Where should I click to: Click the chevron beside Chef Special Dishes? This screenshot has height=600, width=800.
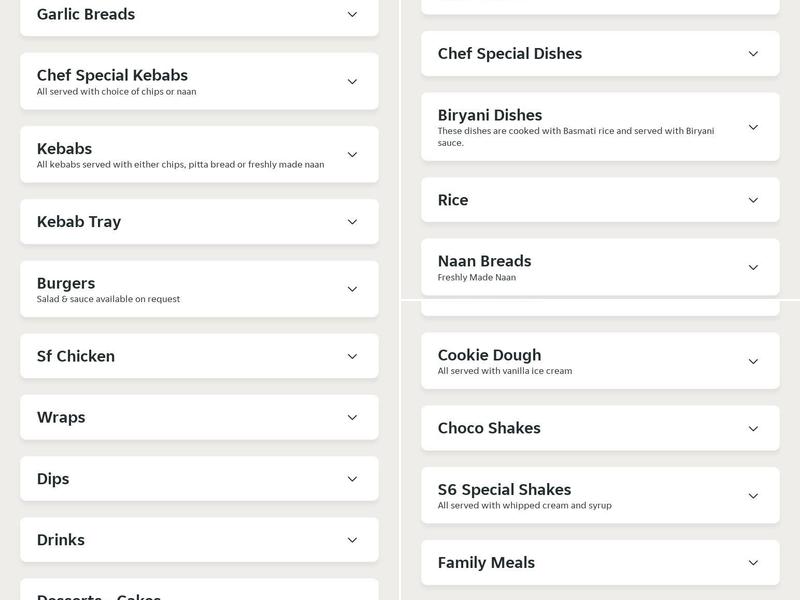(x=752, y=54)
